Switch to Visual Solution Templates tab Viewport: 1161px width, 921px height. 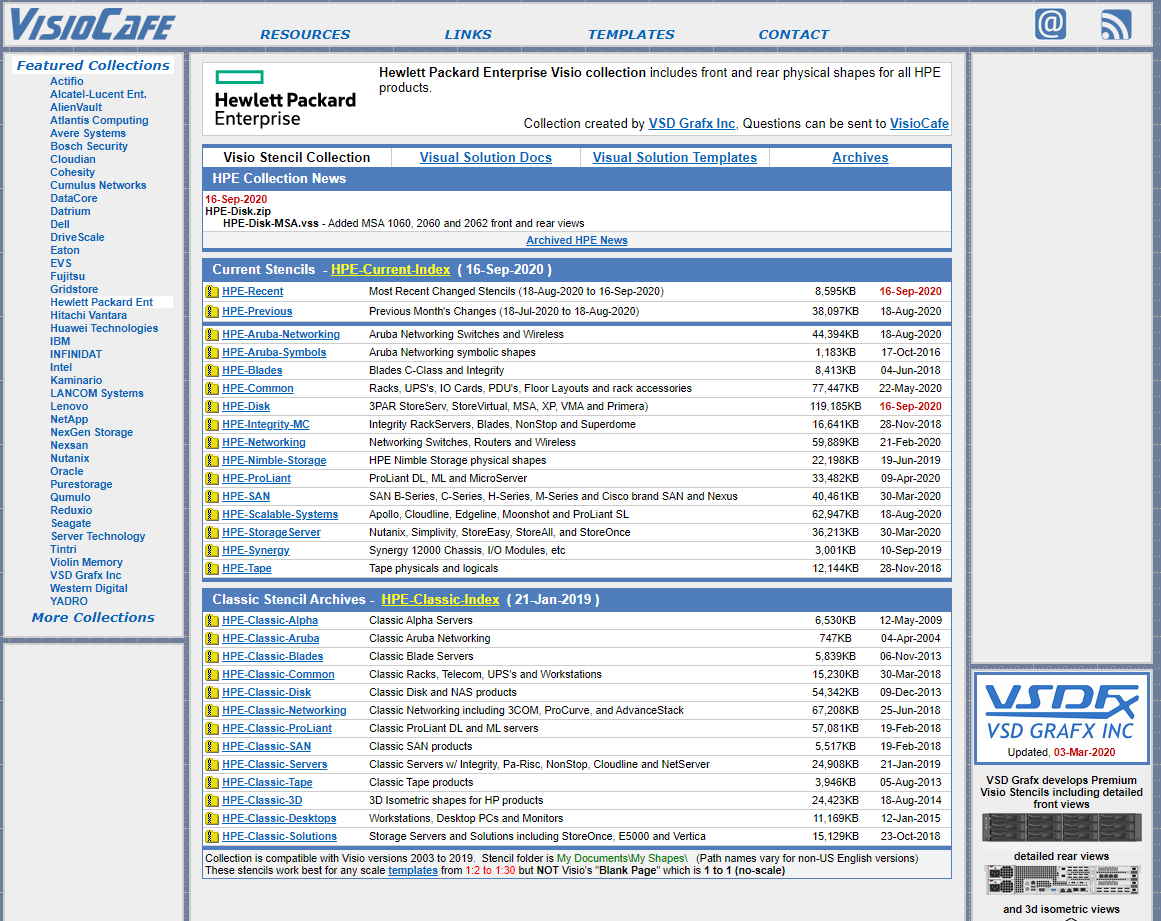pyautogui.click(x=675, y=157)
